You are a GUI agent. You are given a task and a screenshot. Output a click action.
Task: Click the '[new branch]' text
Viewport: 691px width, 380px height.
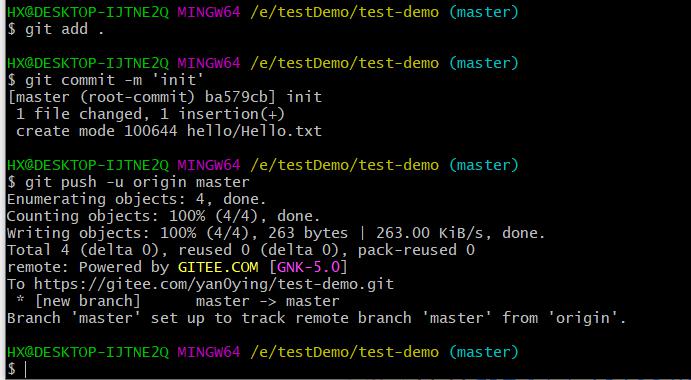tap(88, 302)
